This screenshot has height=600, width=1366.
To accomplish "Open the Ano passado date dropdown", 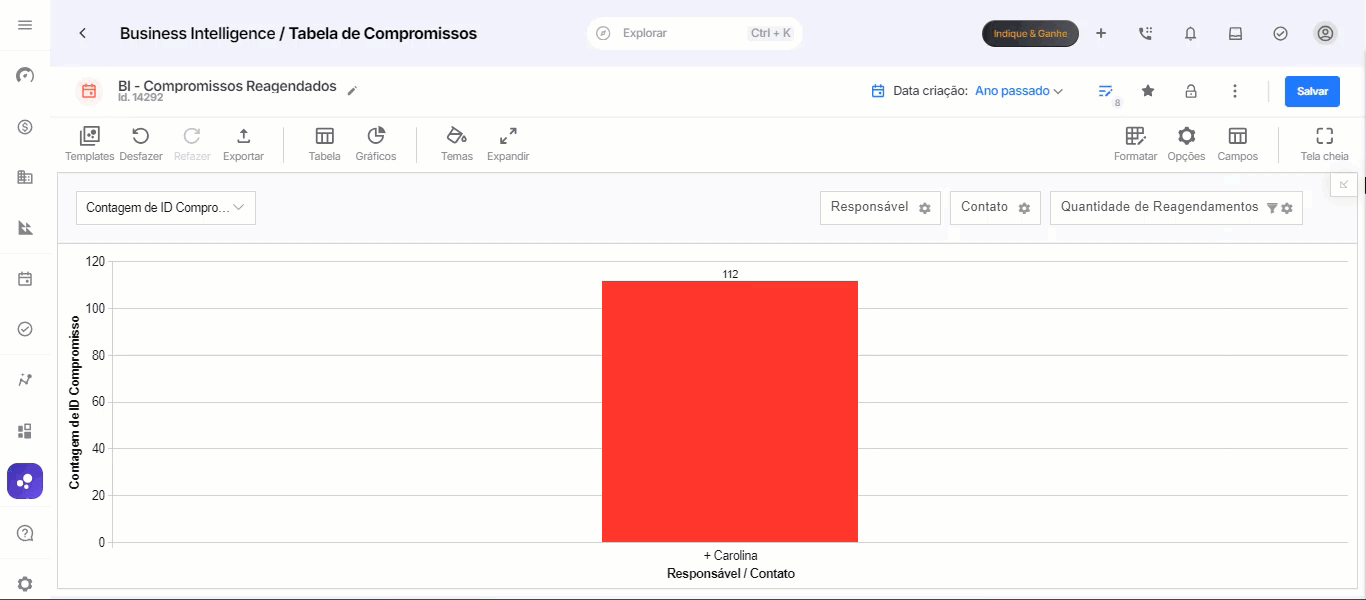I will (1018, 91).
